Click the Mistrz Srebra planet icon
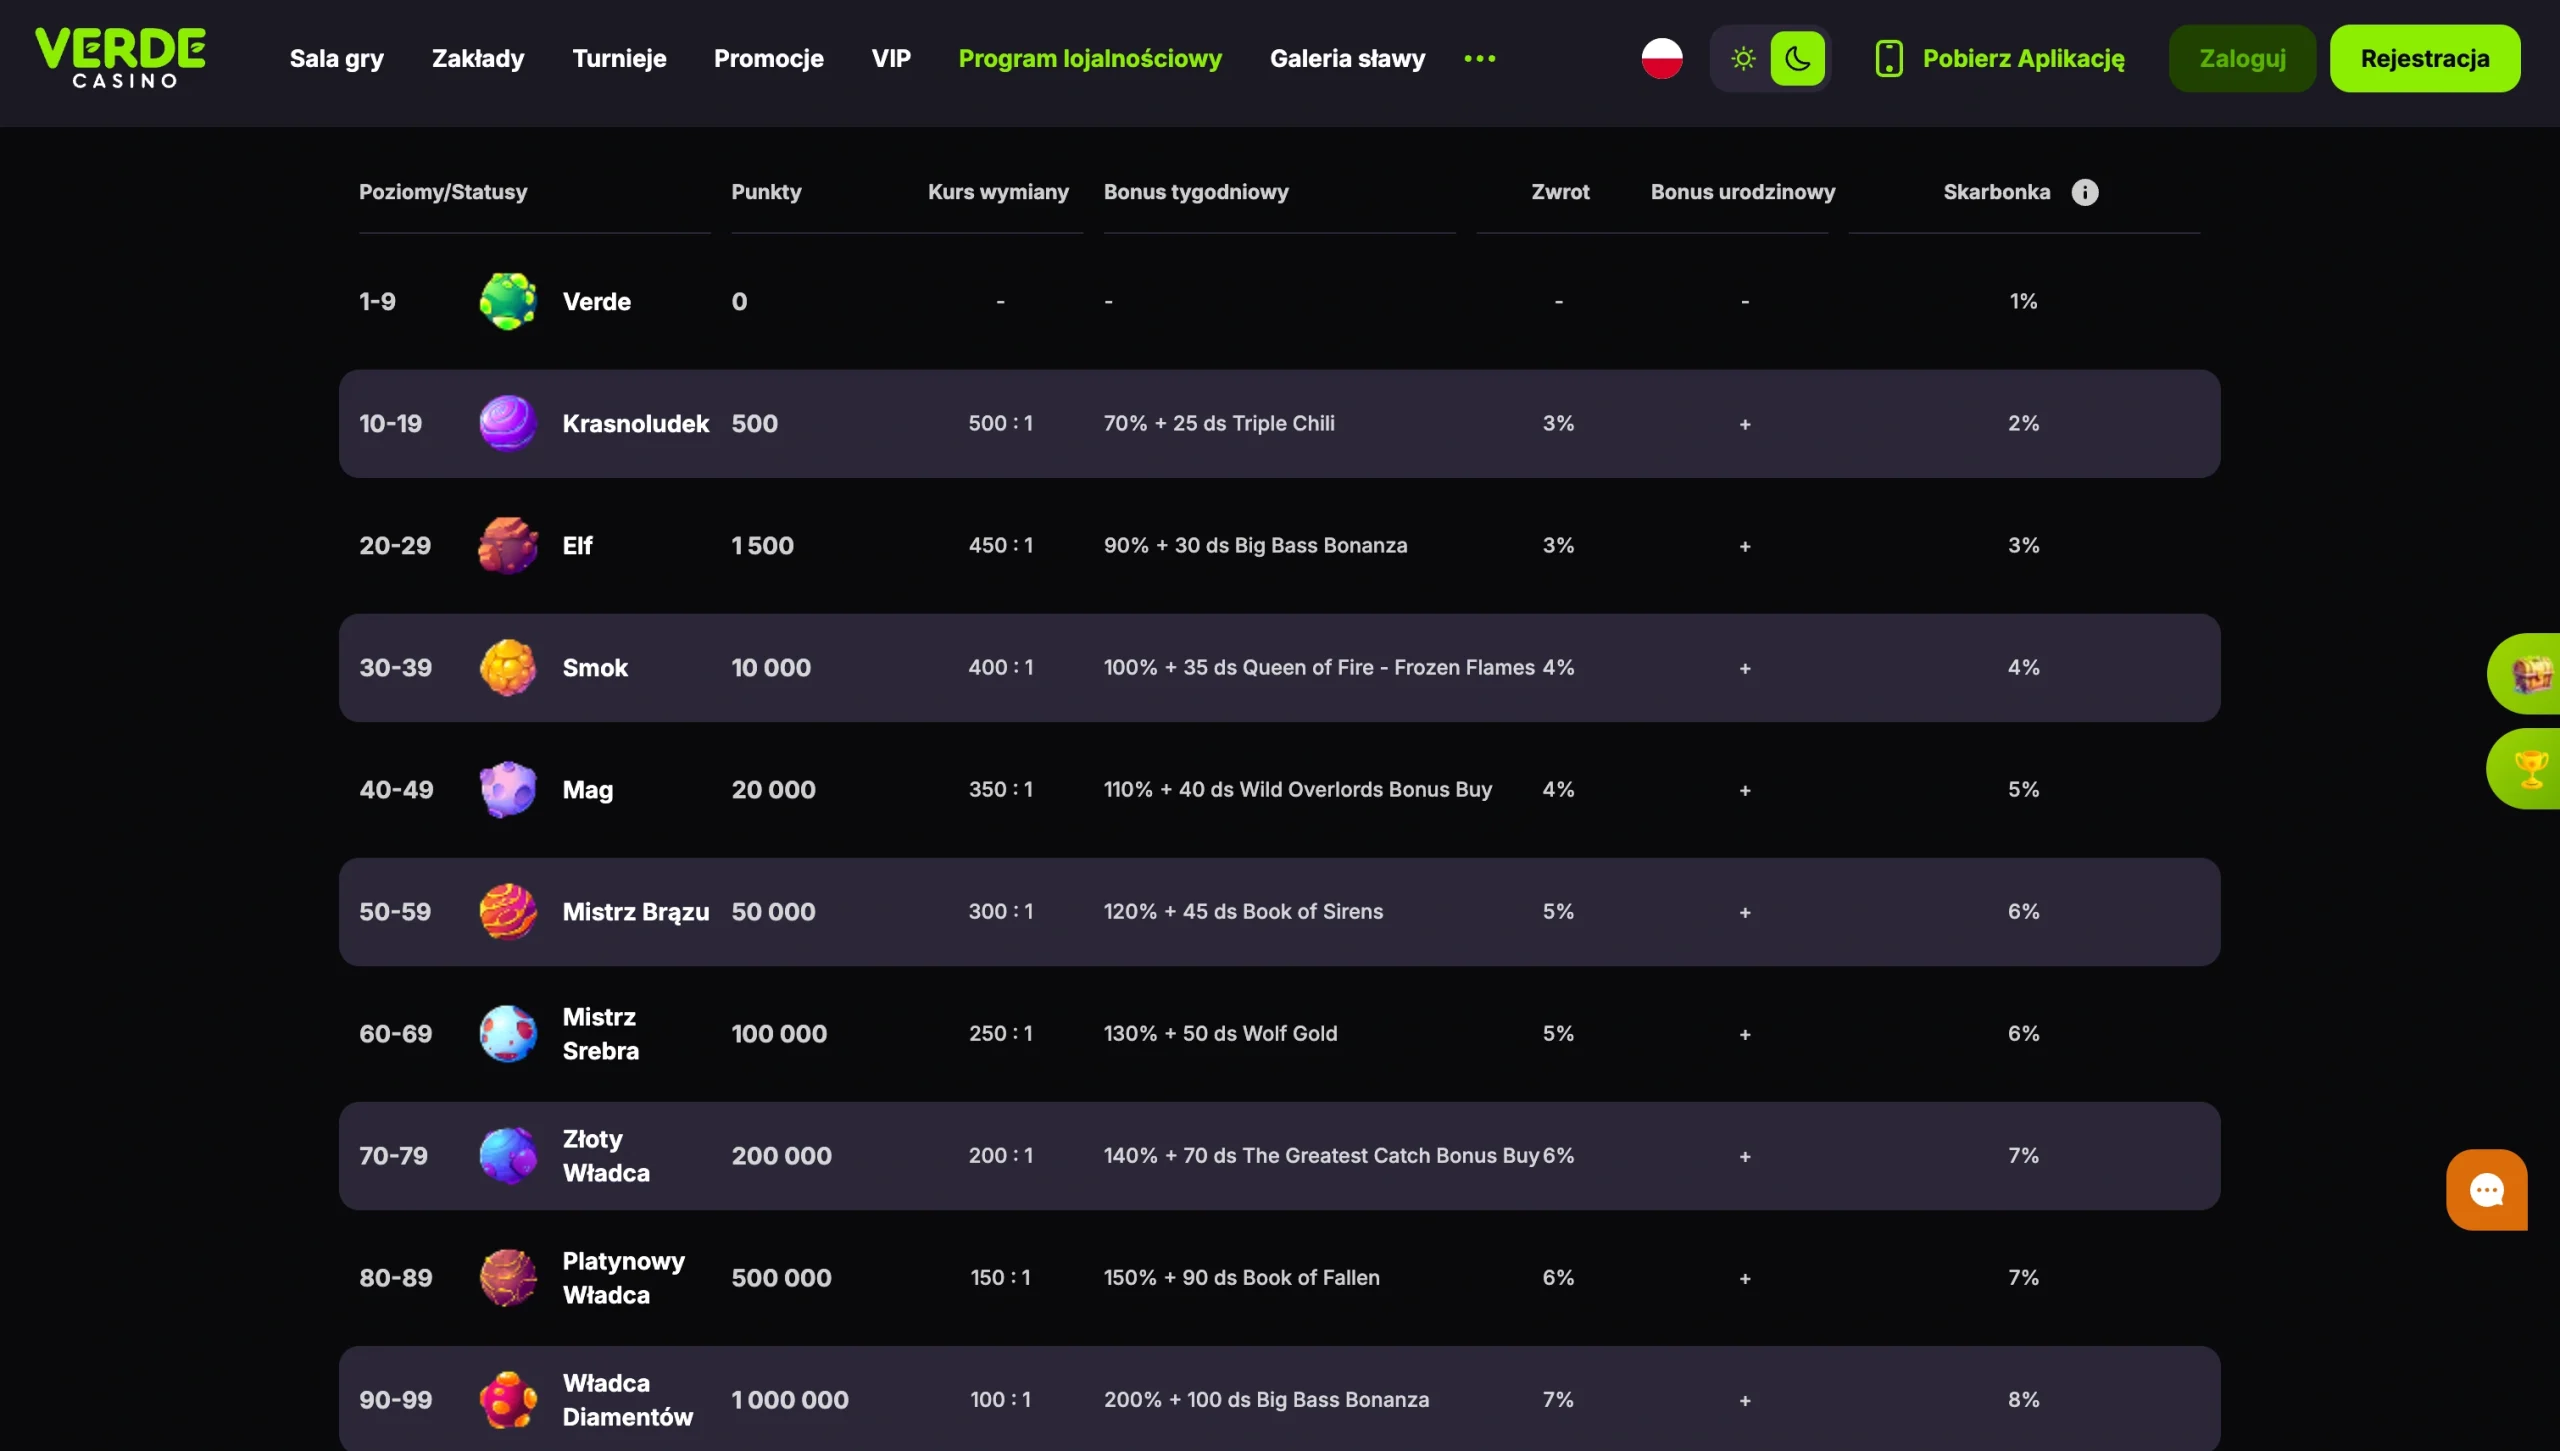The image size is (2560, 1451). pos(508,1033)
